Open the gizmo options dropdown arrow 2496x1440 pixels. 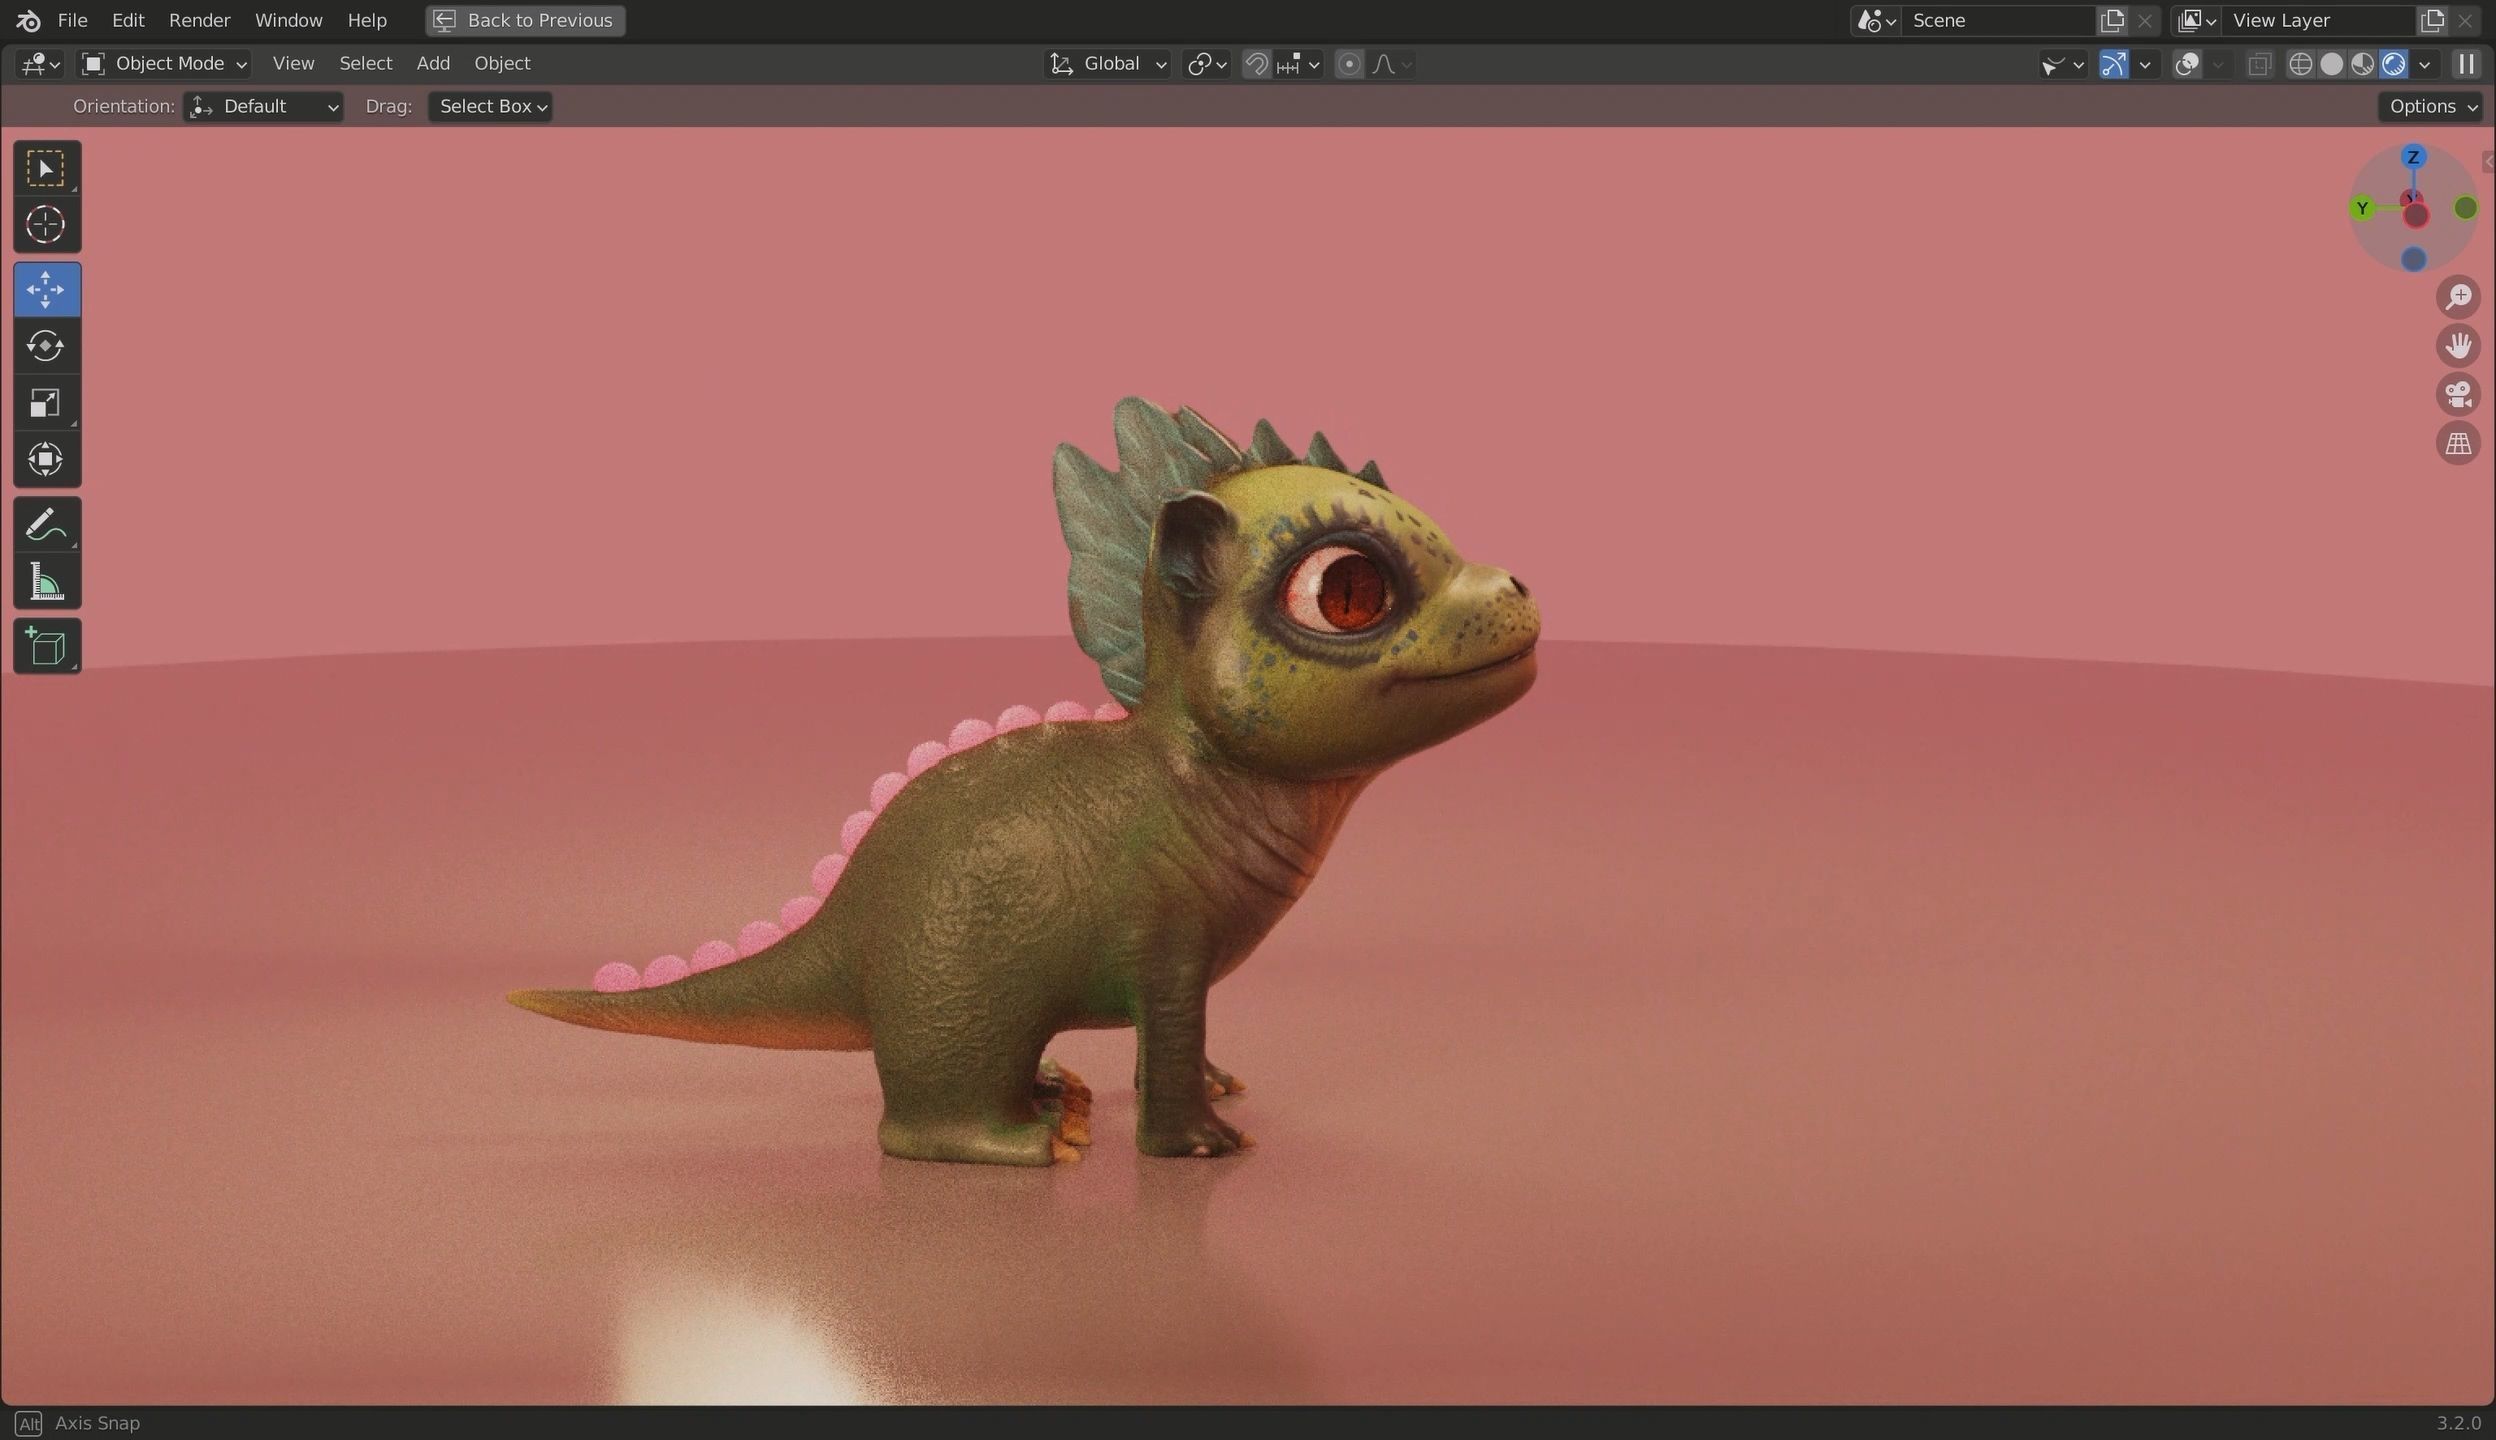pyautogui.click(x=2144, y=64)
